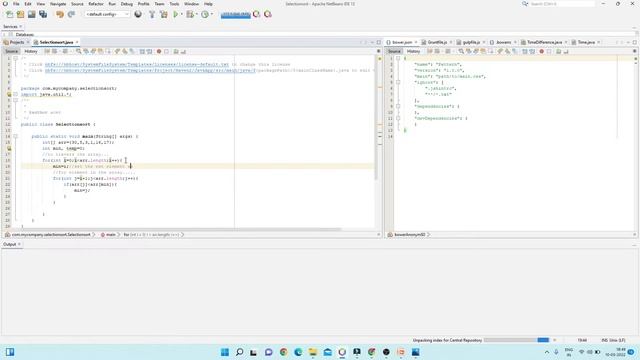Click the Open Project toolbar icon
This screenshot has height=360, width=640.
click(31, 14)
